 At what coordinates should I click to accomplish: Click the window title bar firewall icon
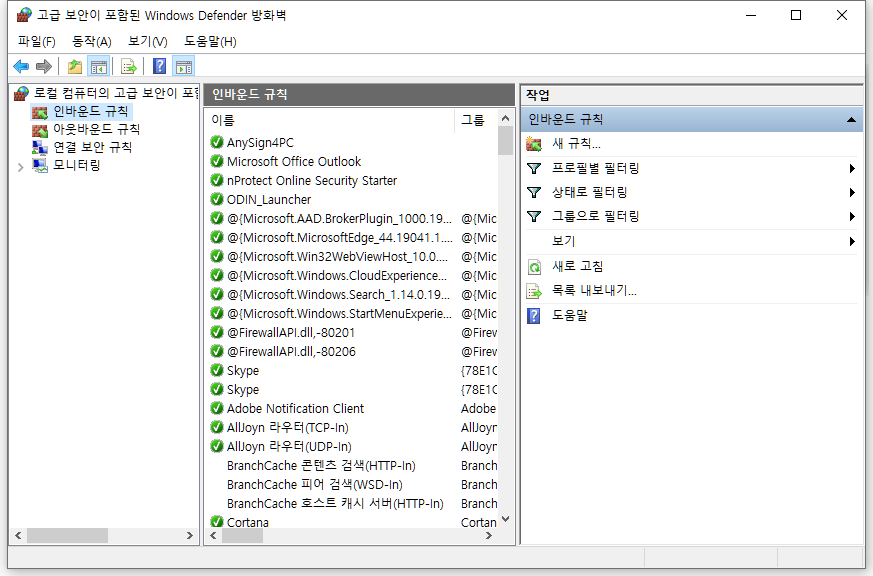point(24,15)
